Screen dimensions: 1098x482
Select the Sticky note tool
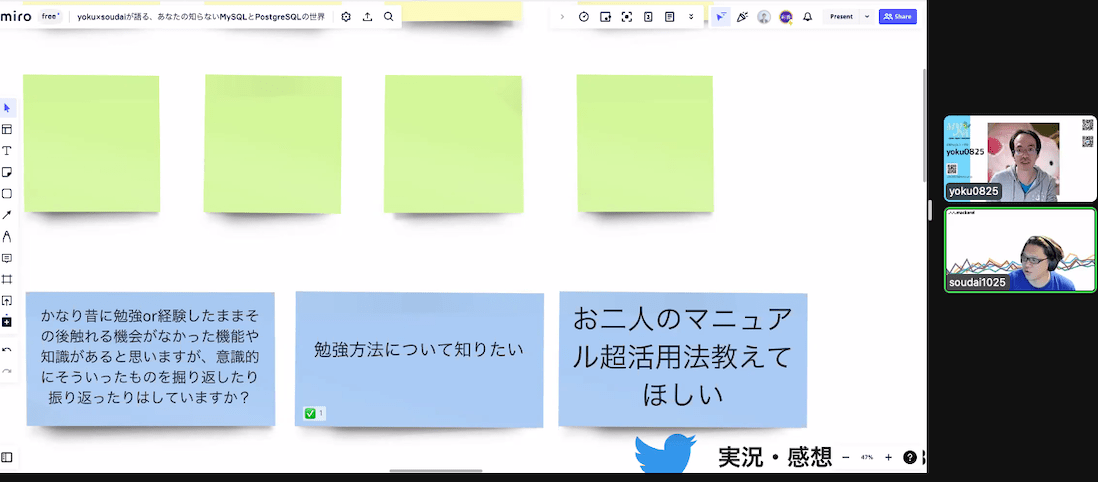click(7, 172)
